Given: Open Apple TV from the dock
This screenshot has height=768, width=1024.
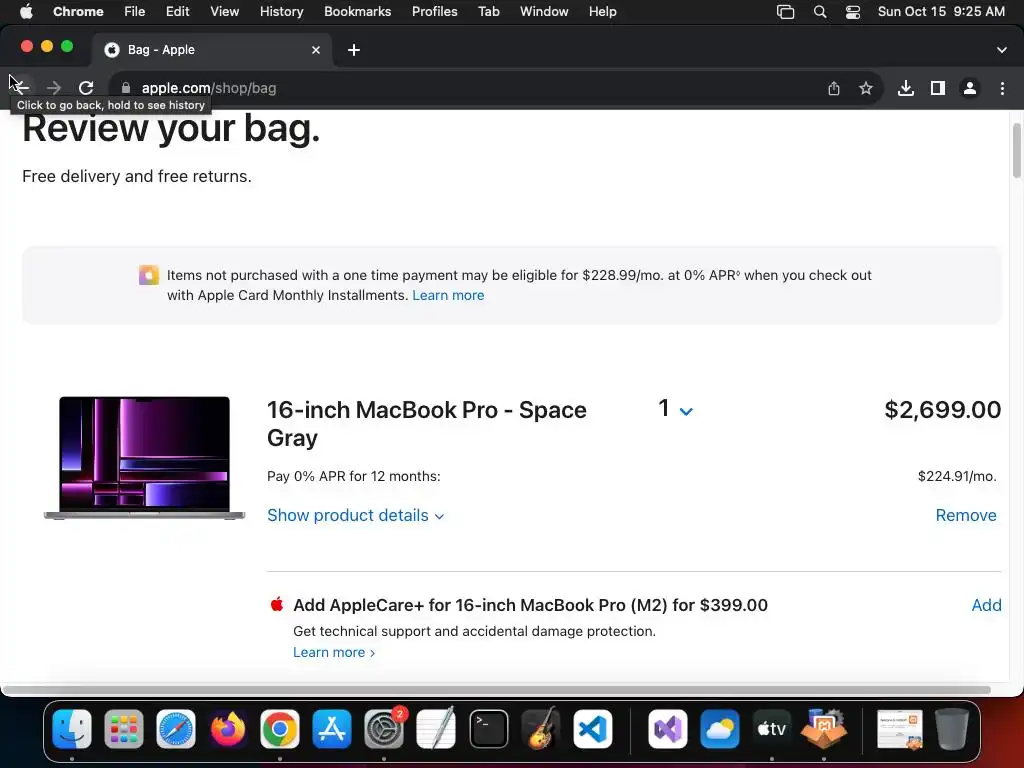Looking at the screenshot, I should click(x=771, y=728).
